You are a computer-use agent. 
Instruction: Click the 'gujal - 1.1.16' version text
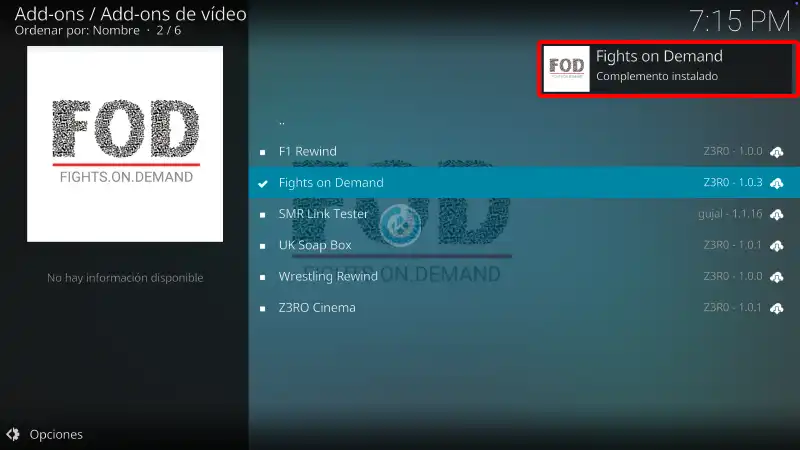[730, 214]
